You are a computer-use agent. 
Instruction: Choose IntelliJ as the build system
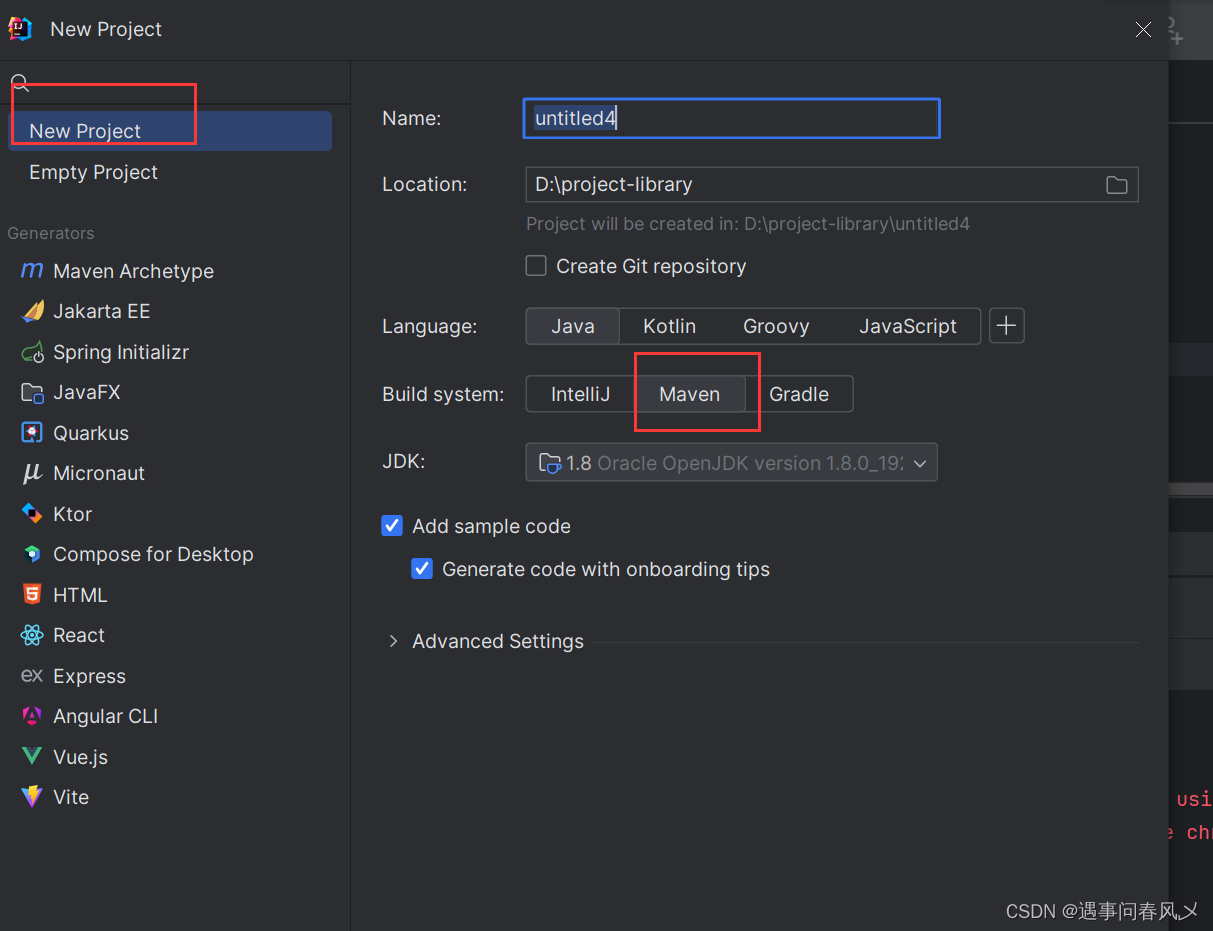coord(581,394)
